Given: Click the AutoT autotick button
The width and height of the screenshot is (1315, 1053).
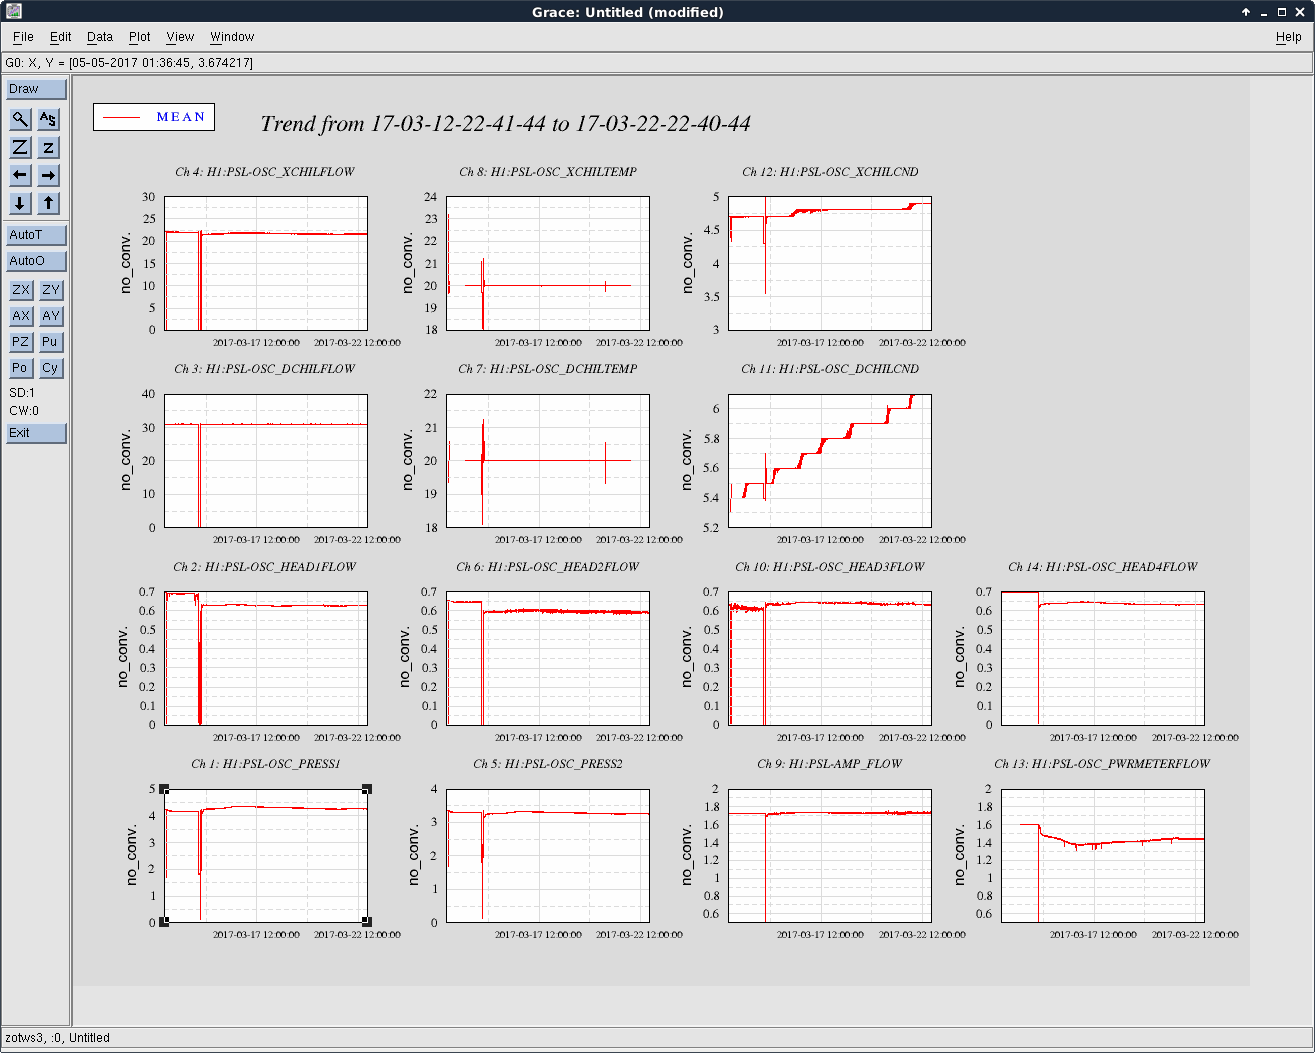Looking at the screenshot, I should click(x=36, y=235).
